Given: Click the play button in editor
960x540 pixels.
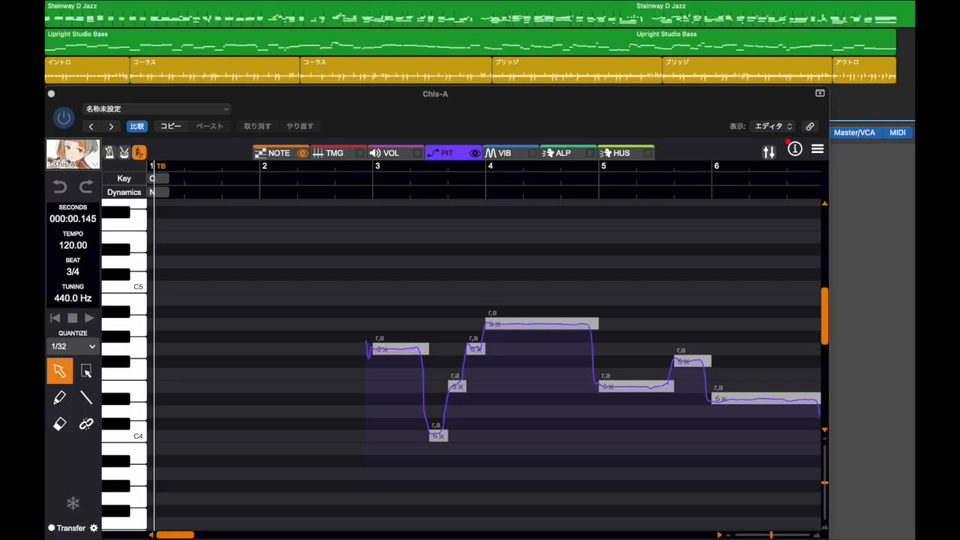Looking at the screenshot, I should 89,318.
